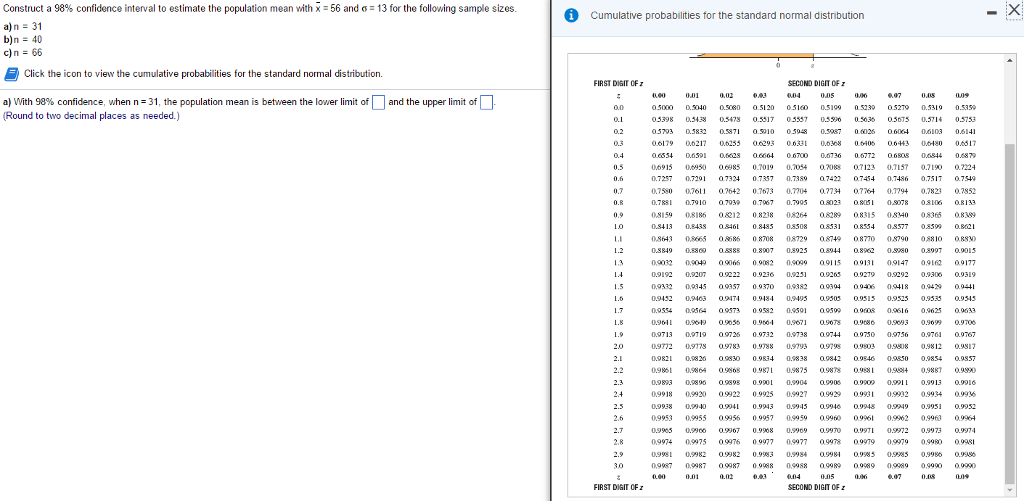Screen dimensions: 1024x501
Task: Click the table cell 0.9936
Action: tap(965, 394)
